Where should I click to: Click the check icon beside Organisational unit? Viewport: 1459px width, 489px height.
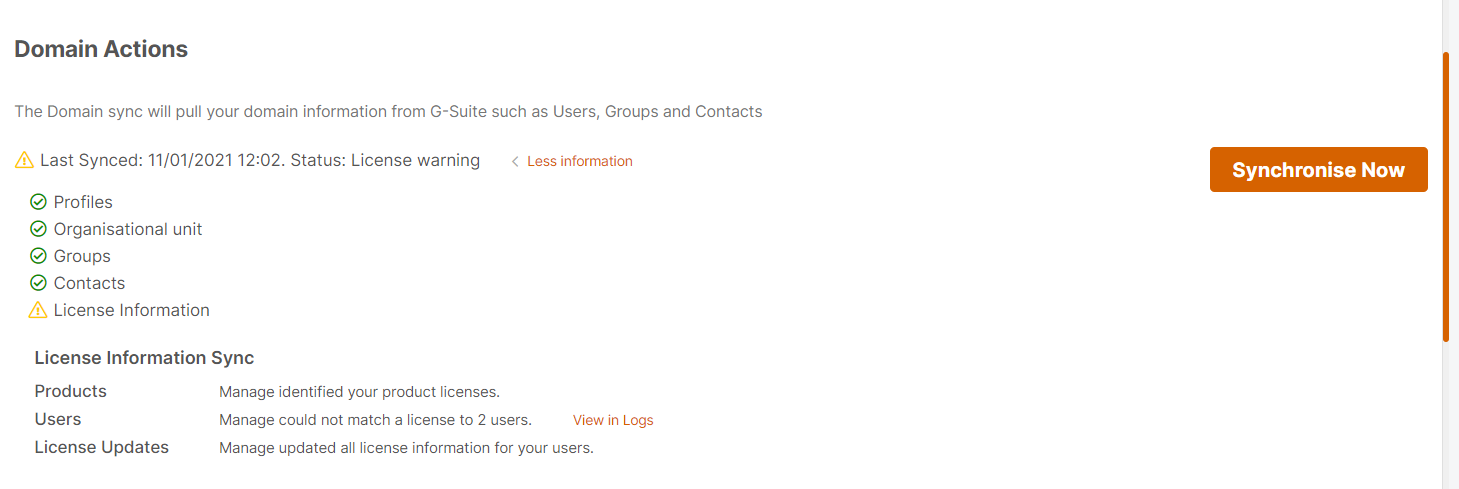click(x=39, y=229)
